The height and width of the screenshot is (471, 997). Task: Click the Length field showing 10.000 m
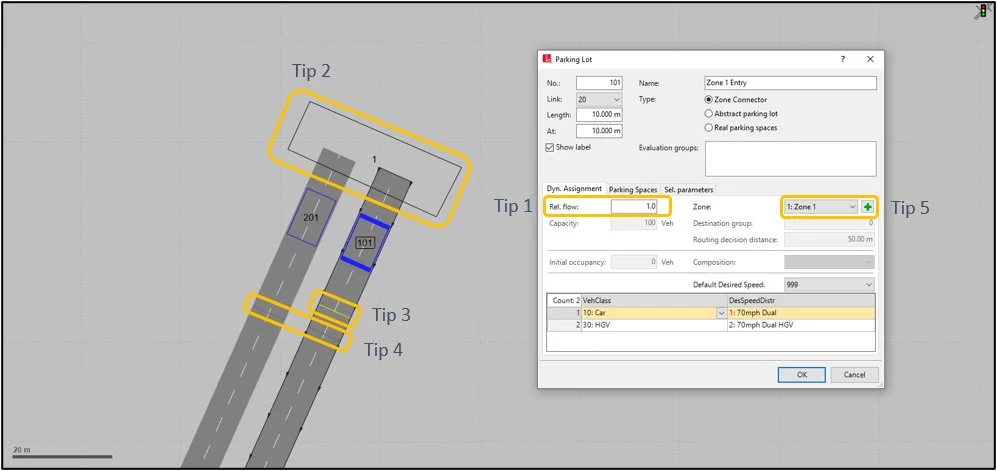(599, 115)
